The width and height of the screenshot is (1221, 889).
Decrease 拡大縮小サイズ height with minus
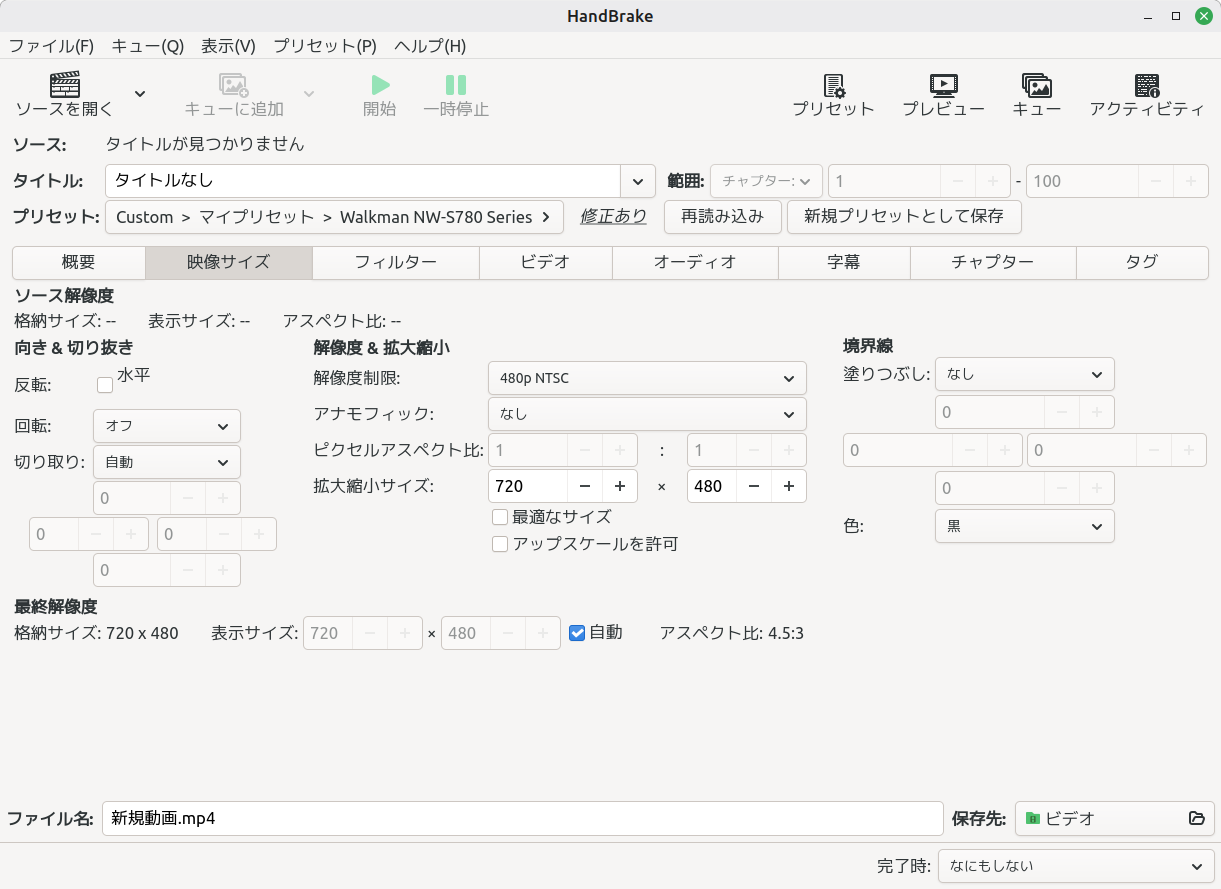(x=754, y=486)
